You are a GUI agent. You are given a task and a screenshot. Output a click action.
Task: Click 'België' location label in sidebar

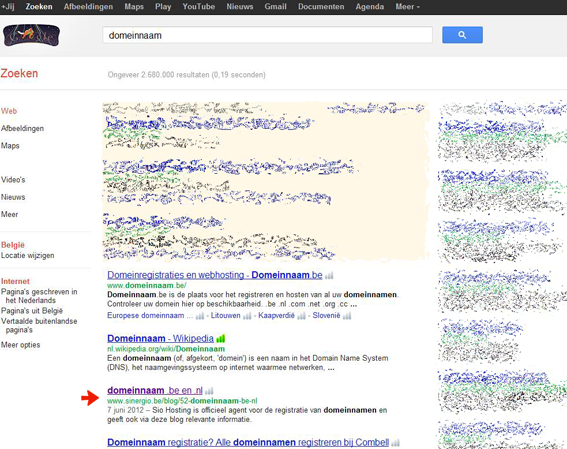click(x=13, y=245)
